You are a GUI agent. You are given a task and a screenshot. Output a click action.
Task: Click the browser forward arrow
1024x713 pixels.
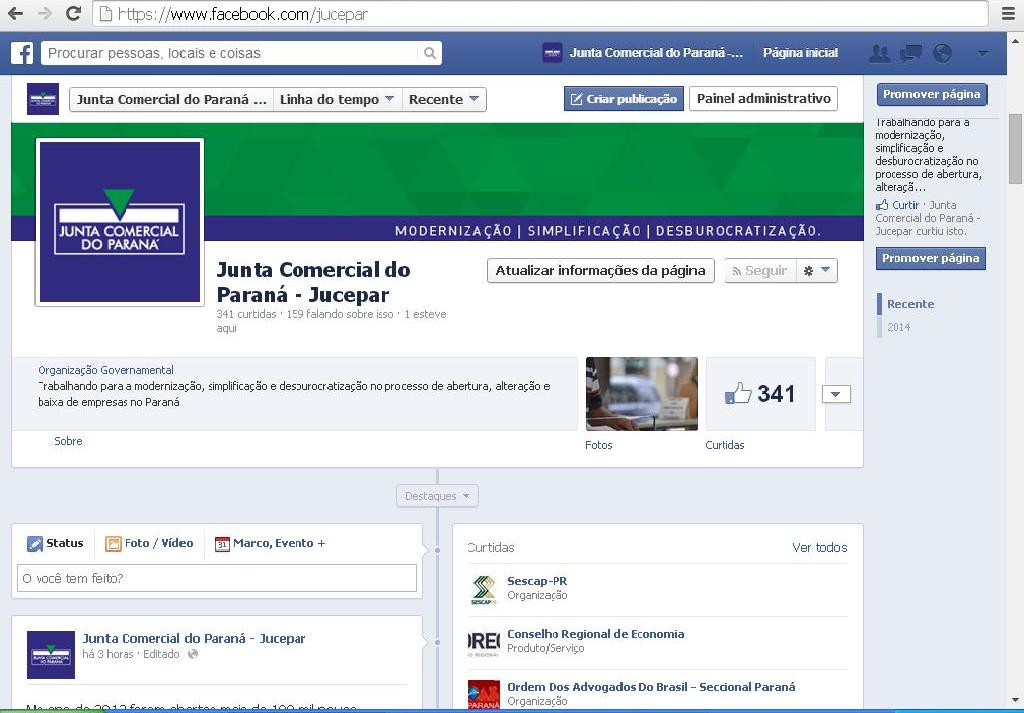coord(44,13)
